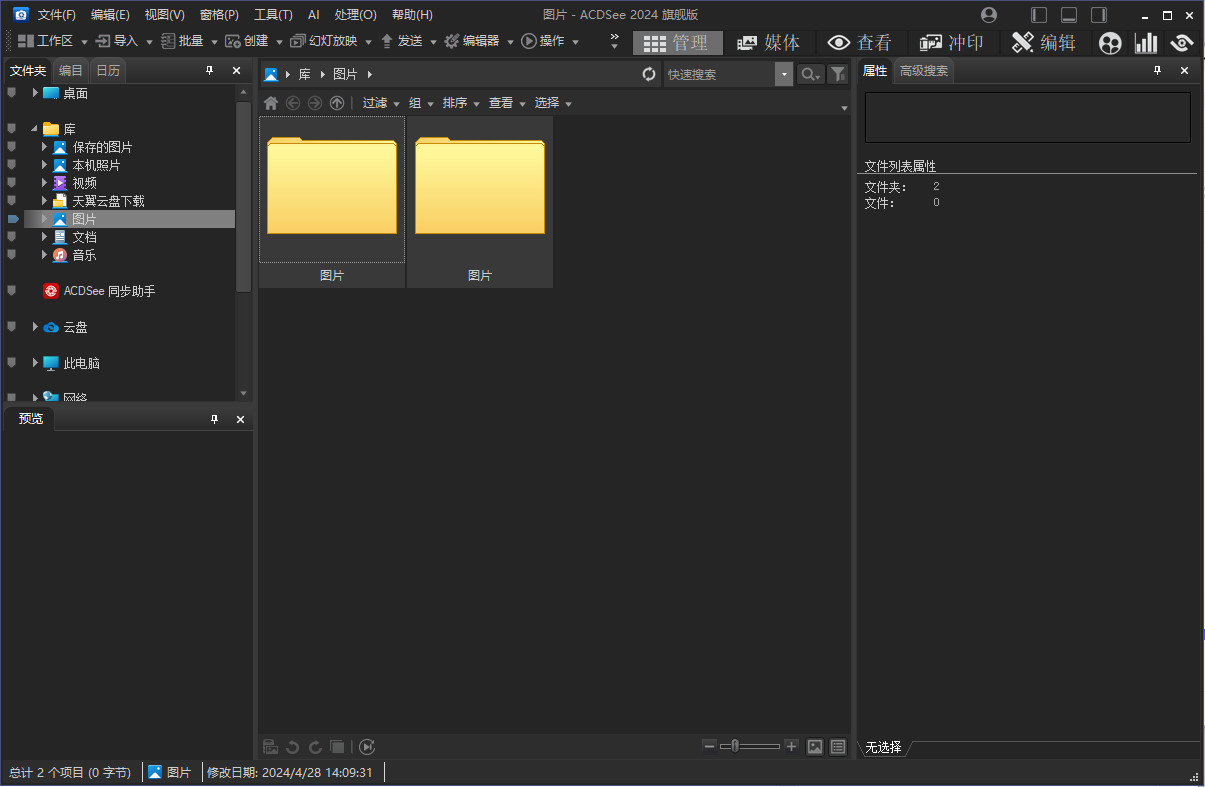Open the 文件(F) menu
The width and height of the screenshot is (1205, 787).
(56, 15)
